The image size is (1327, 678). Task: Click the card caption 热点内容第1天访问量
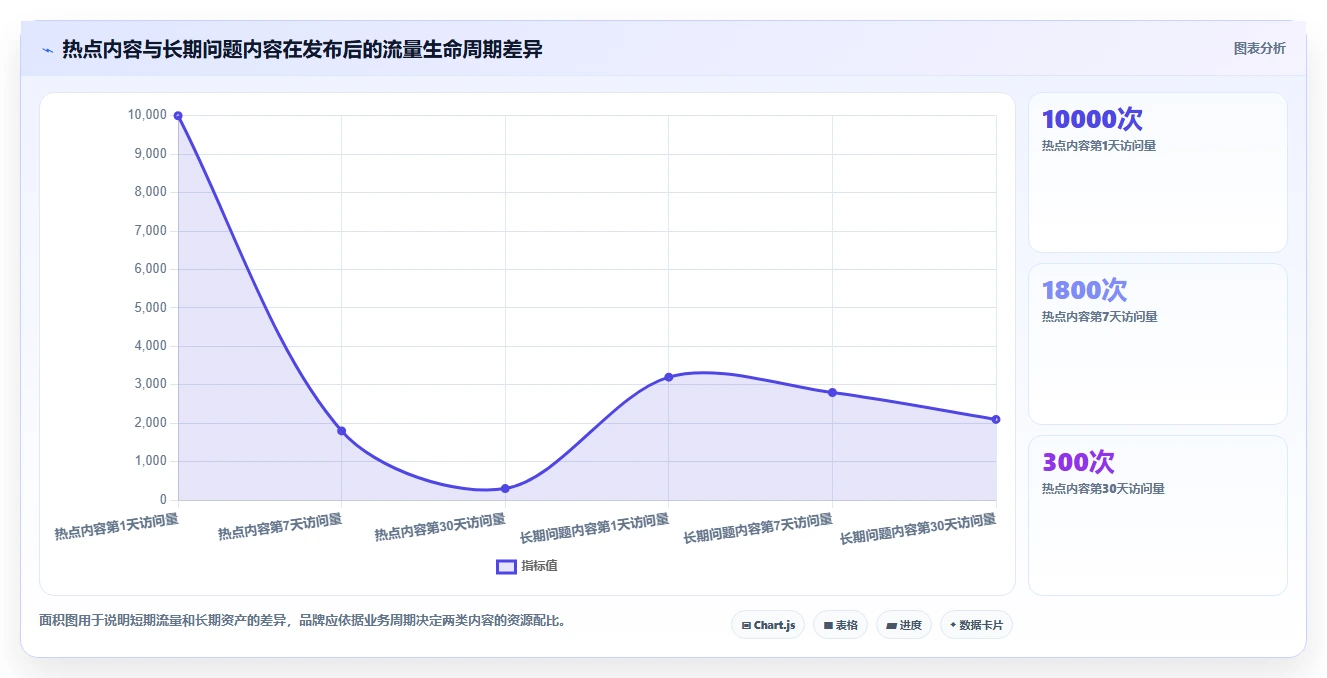coord(1099,146)
